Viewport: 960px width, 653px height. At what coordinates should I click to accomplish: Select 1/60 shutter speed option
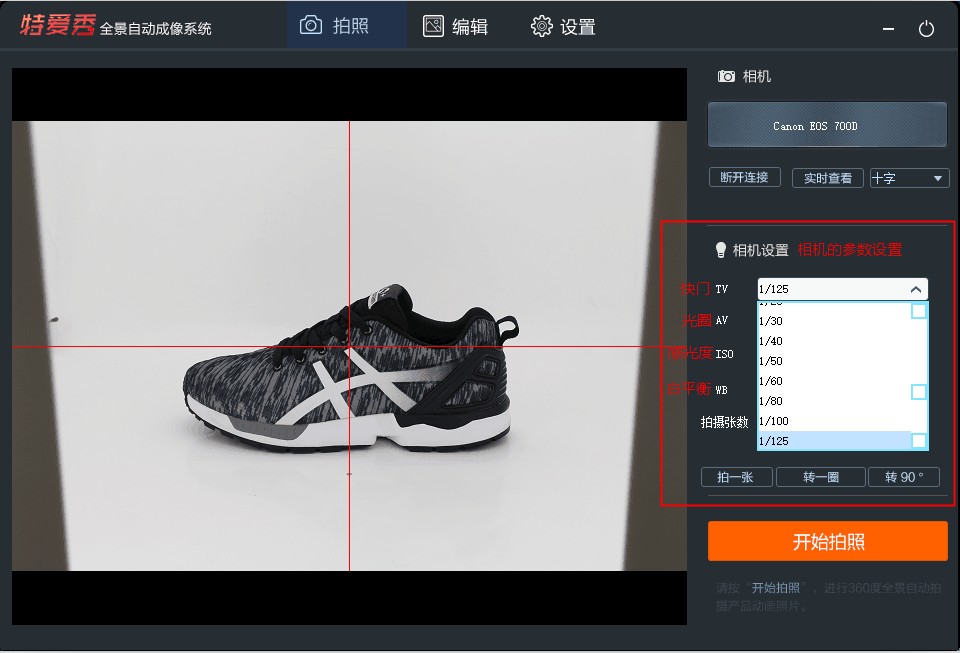[834, 381]
